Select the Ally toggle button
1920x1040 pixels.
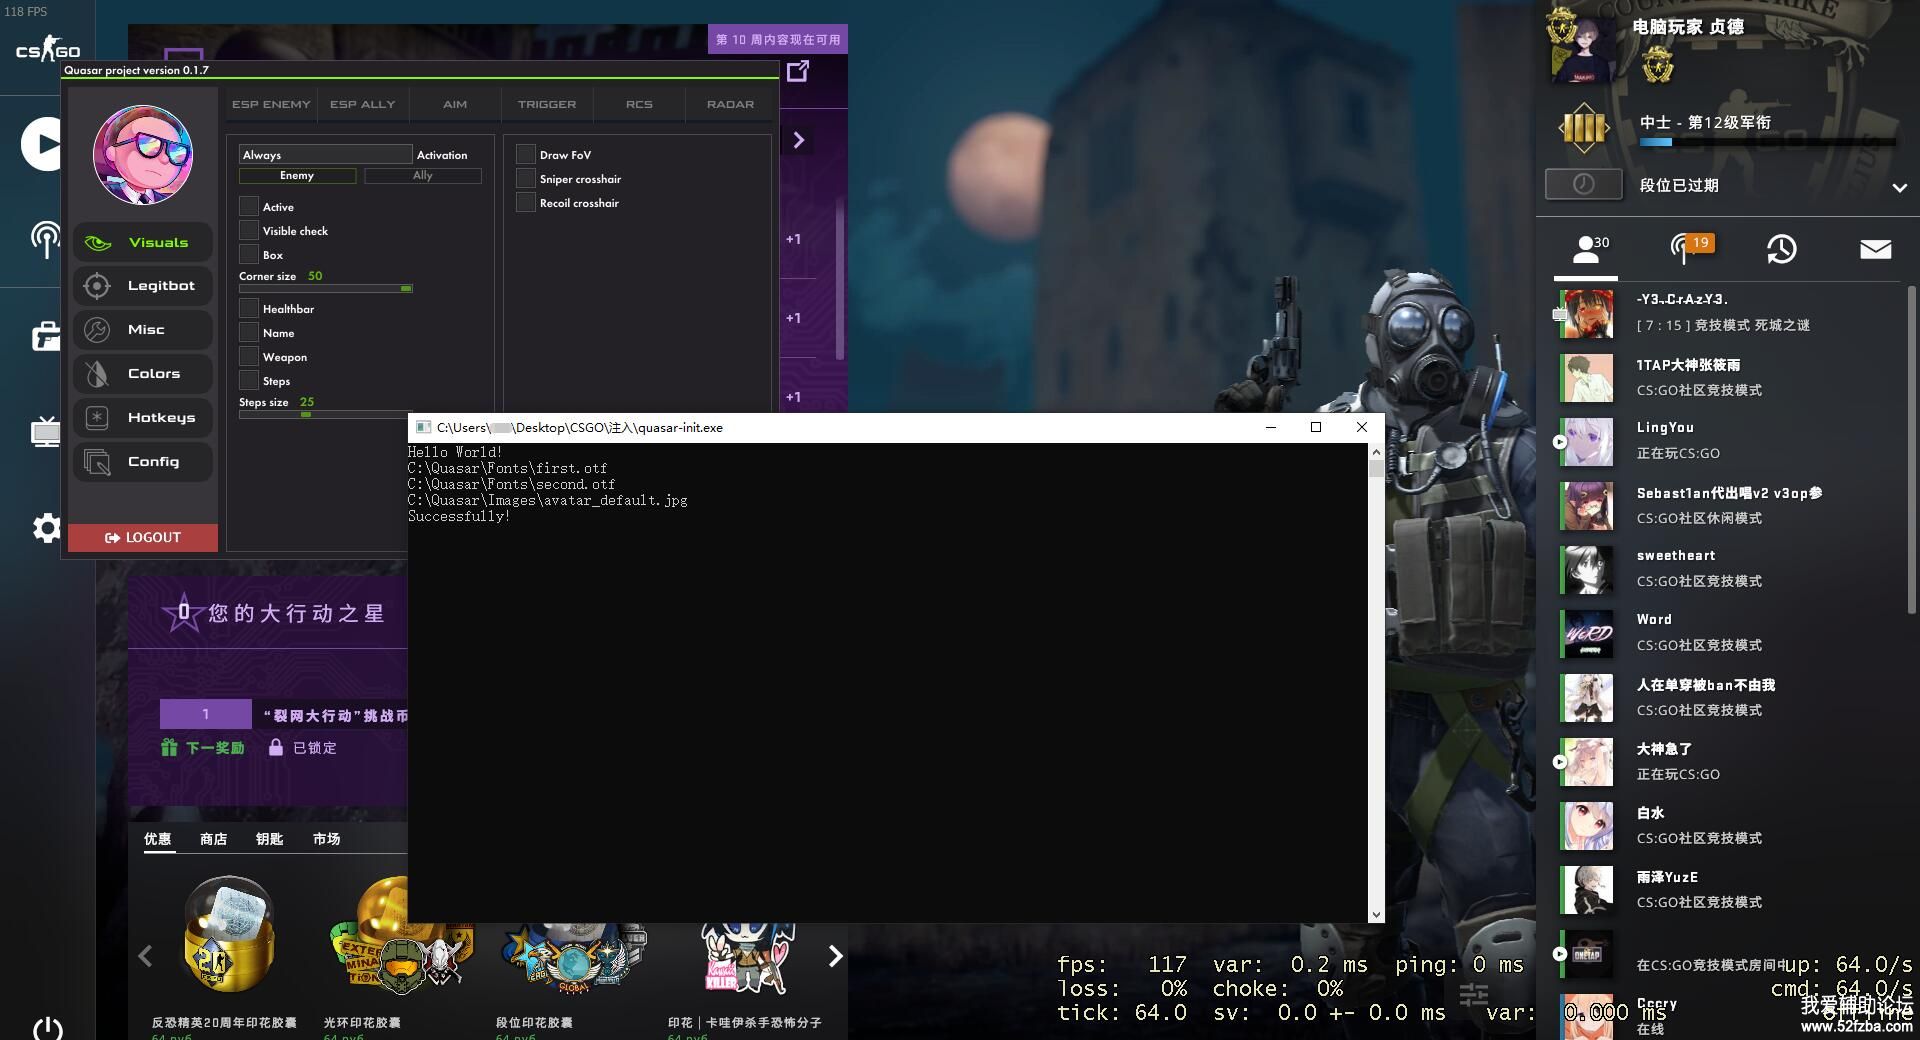[x=423, y=175]
